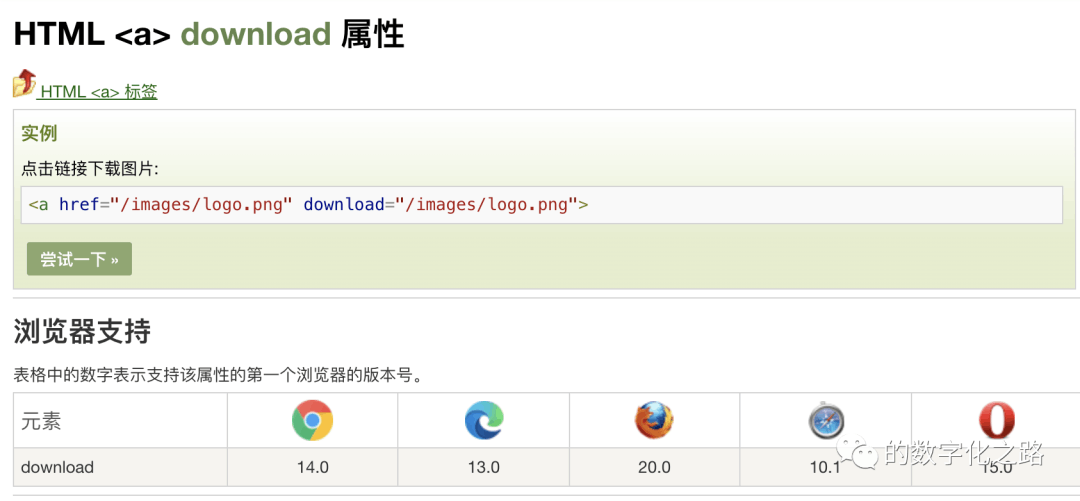Click the page title HTML <a> download 属性
The width and height of the screenshot is (1080, 501).
(x=209, y=34)
